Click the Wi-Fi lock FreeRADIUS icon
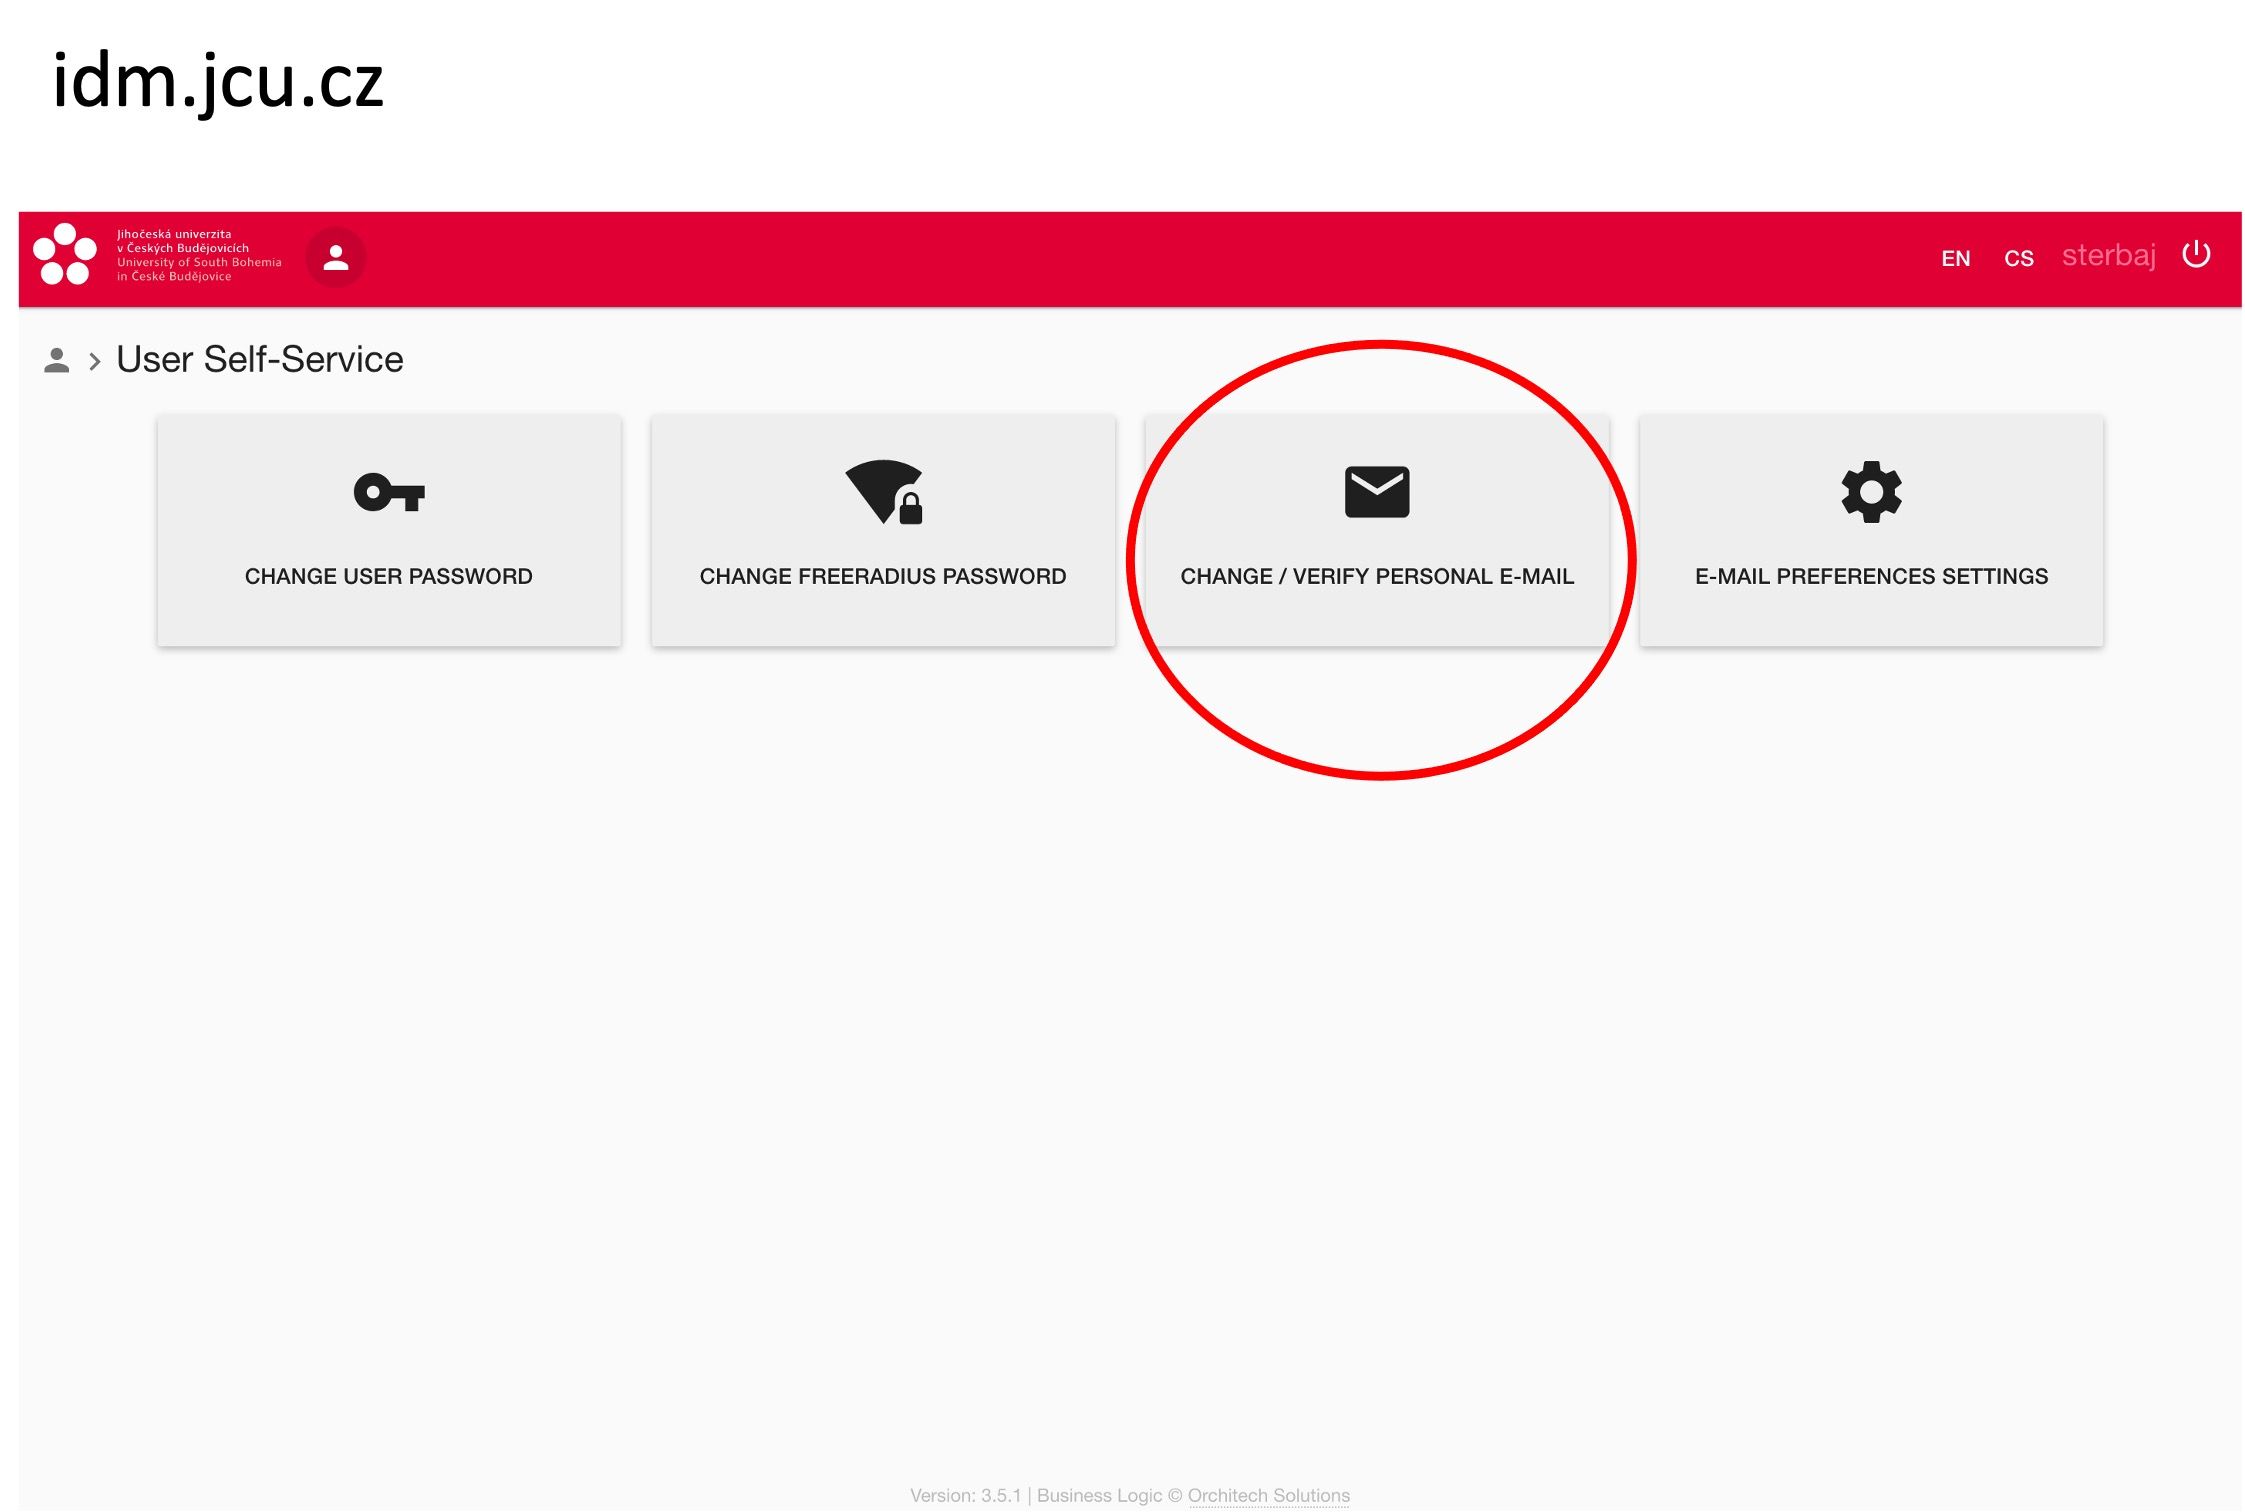This screenshot has width=2245, height=1512. click(x=884, y=492)
